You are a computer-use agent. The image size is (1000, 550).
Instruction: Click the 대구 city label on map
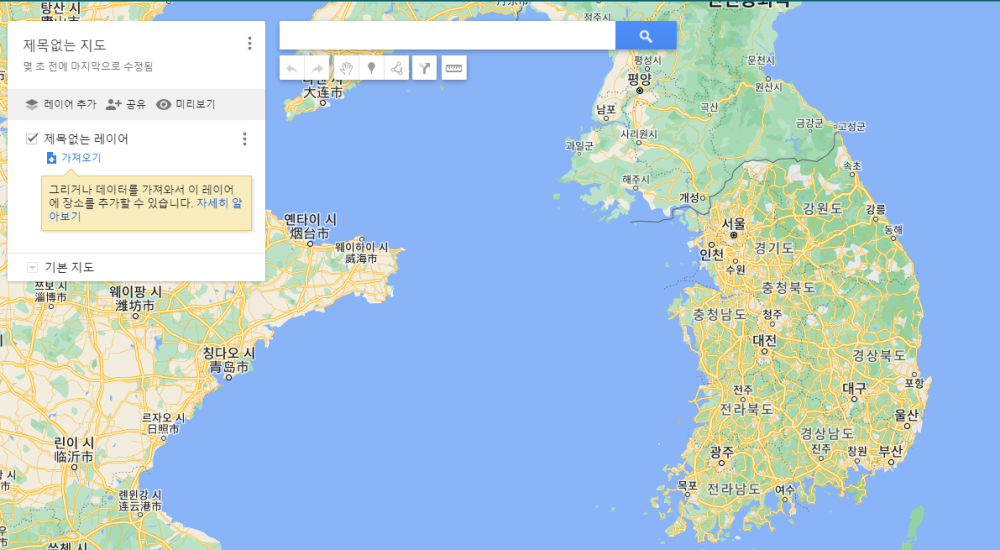tap(855, 387)
